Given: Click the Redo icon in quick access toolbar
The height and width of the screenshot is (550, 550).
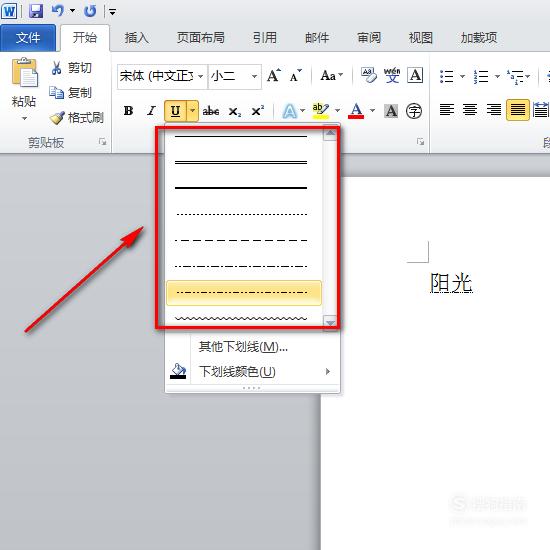Looking at the screenshot, I should pyautogui.click(x=90, y=11).
